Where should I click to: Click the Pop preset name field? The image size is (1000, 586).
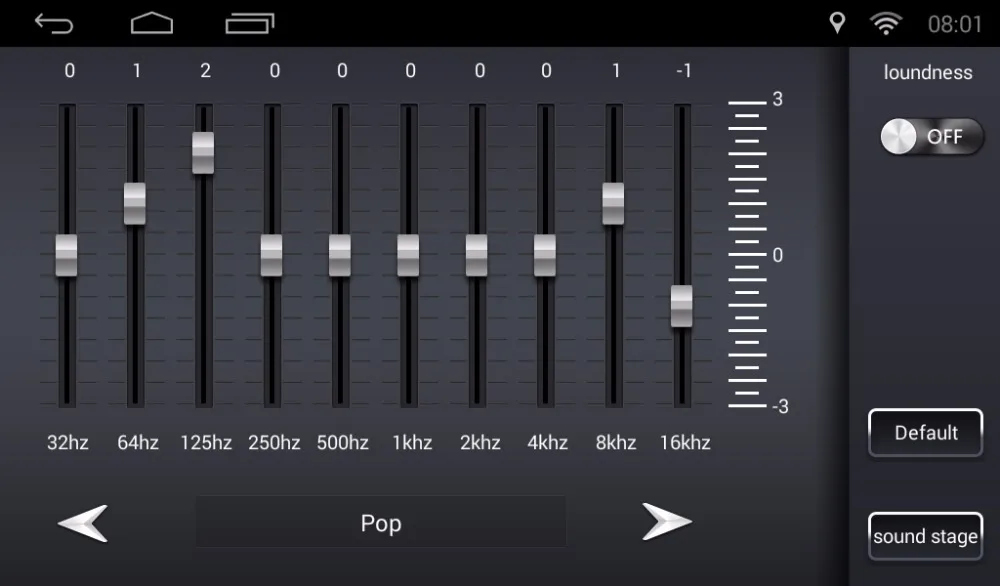381,522
